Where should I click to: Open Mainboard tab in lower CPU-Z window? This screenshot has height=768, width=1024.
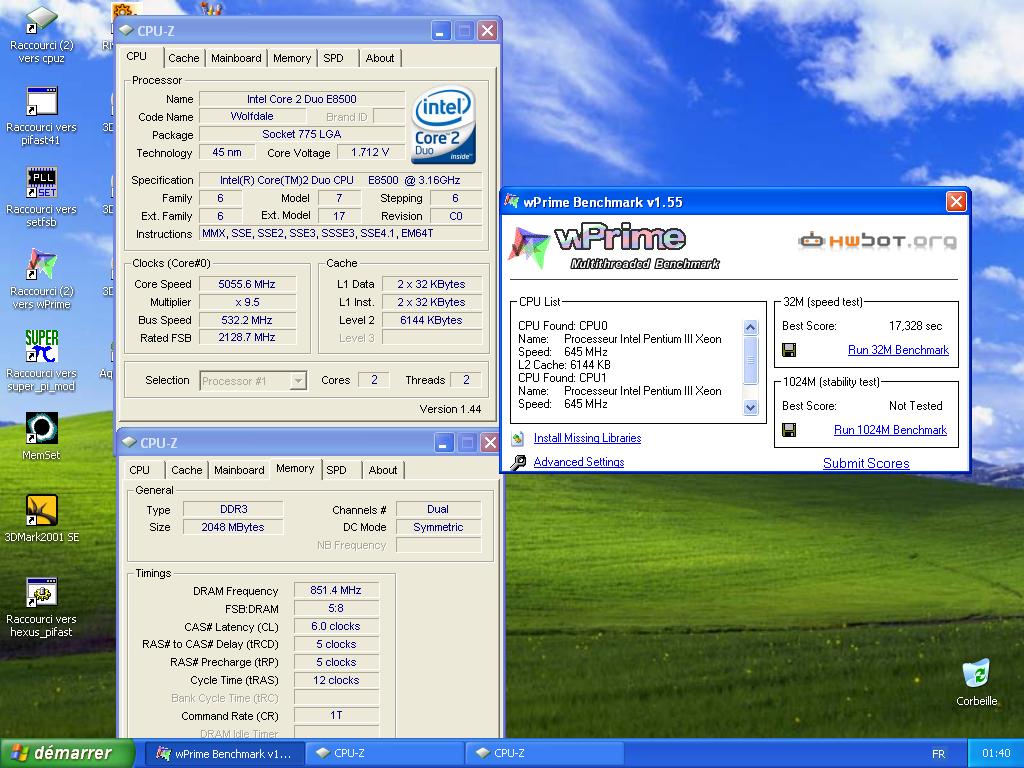pos(239,470)
